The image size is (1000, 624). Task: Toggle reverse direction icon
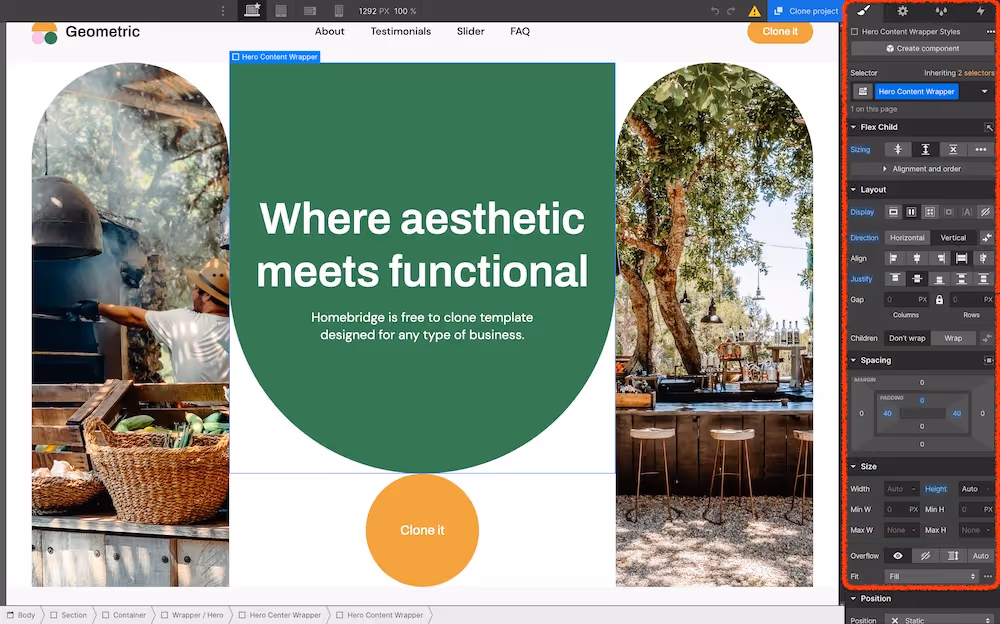click(x=987, y=237)
